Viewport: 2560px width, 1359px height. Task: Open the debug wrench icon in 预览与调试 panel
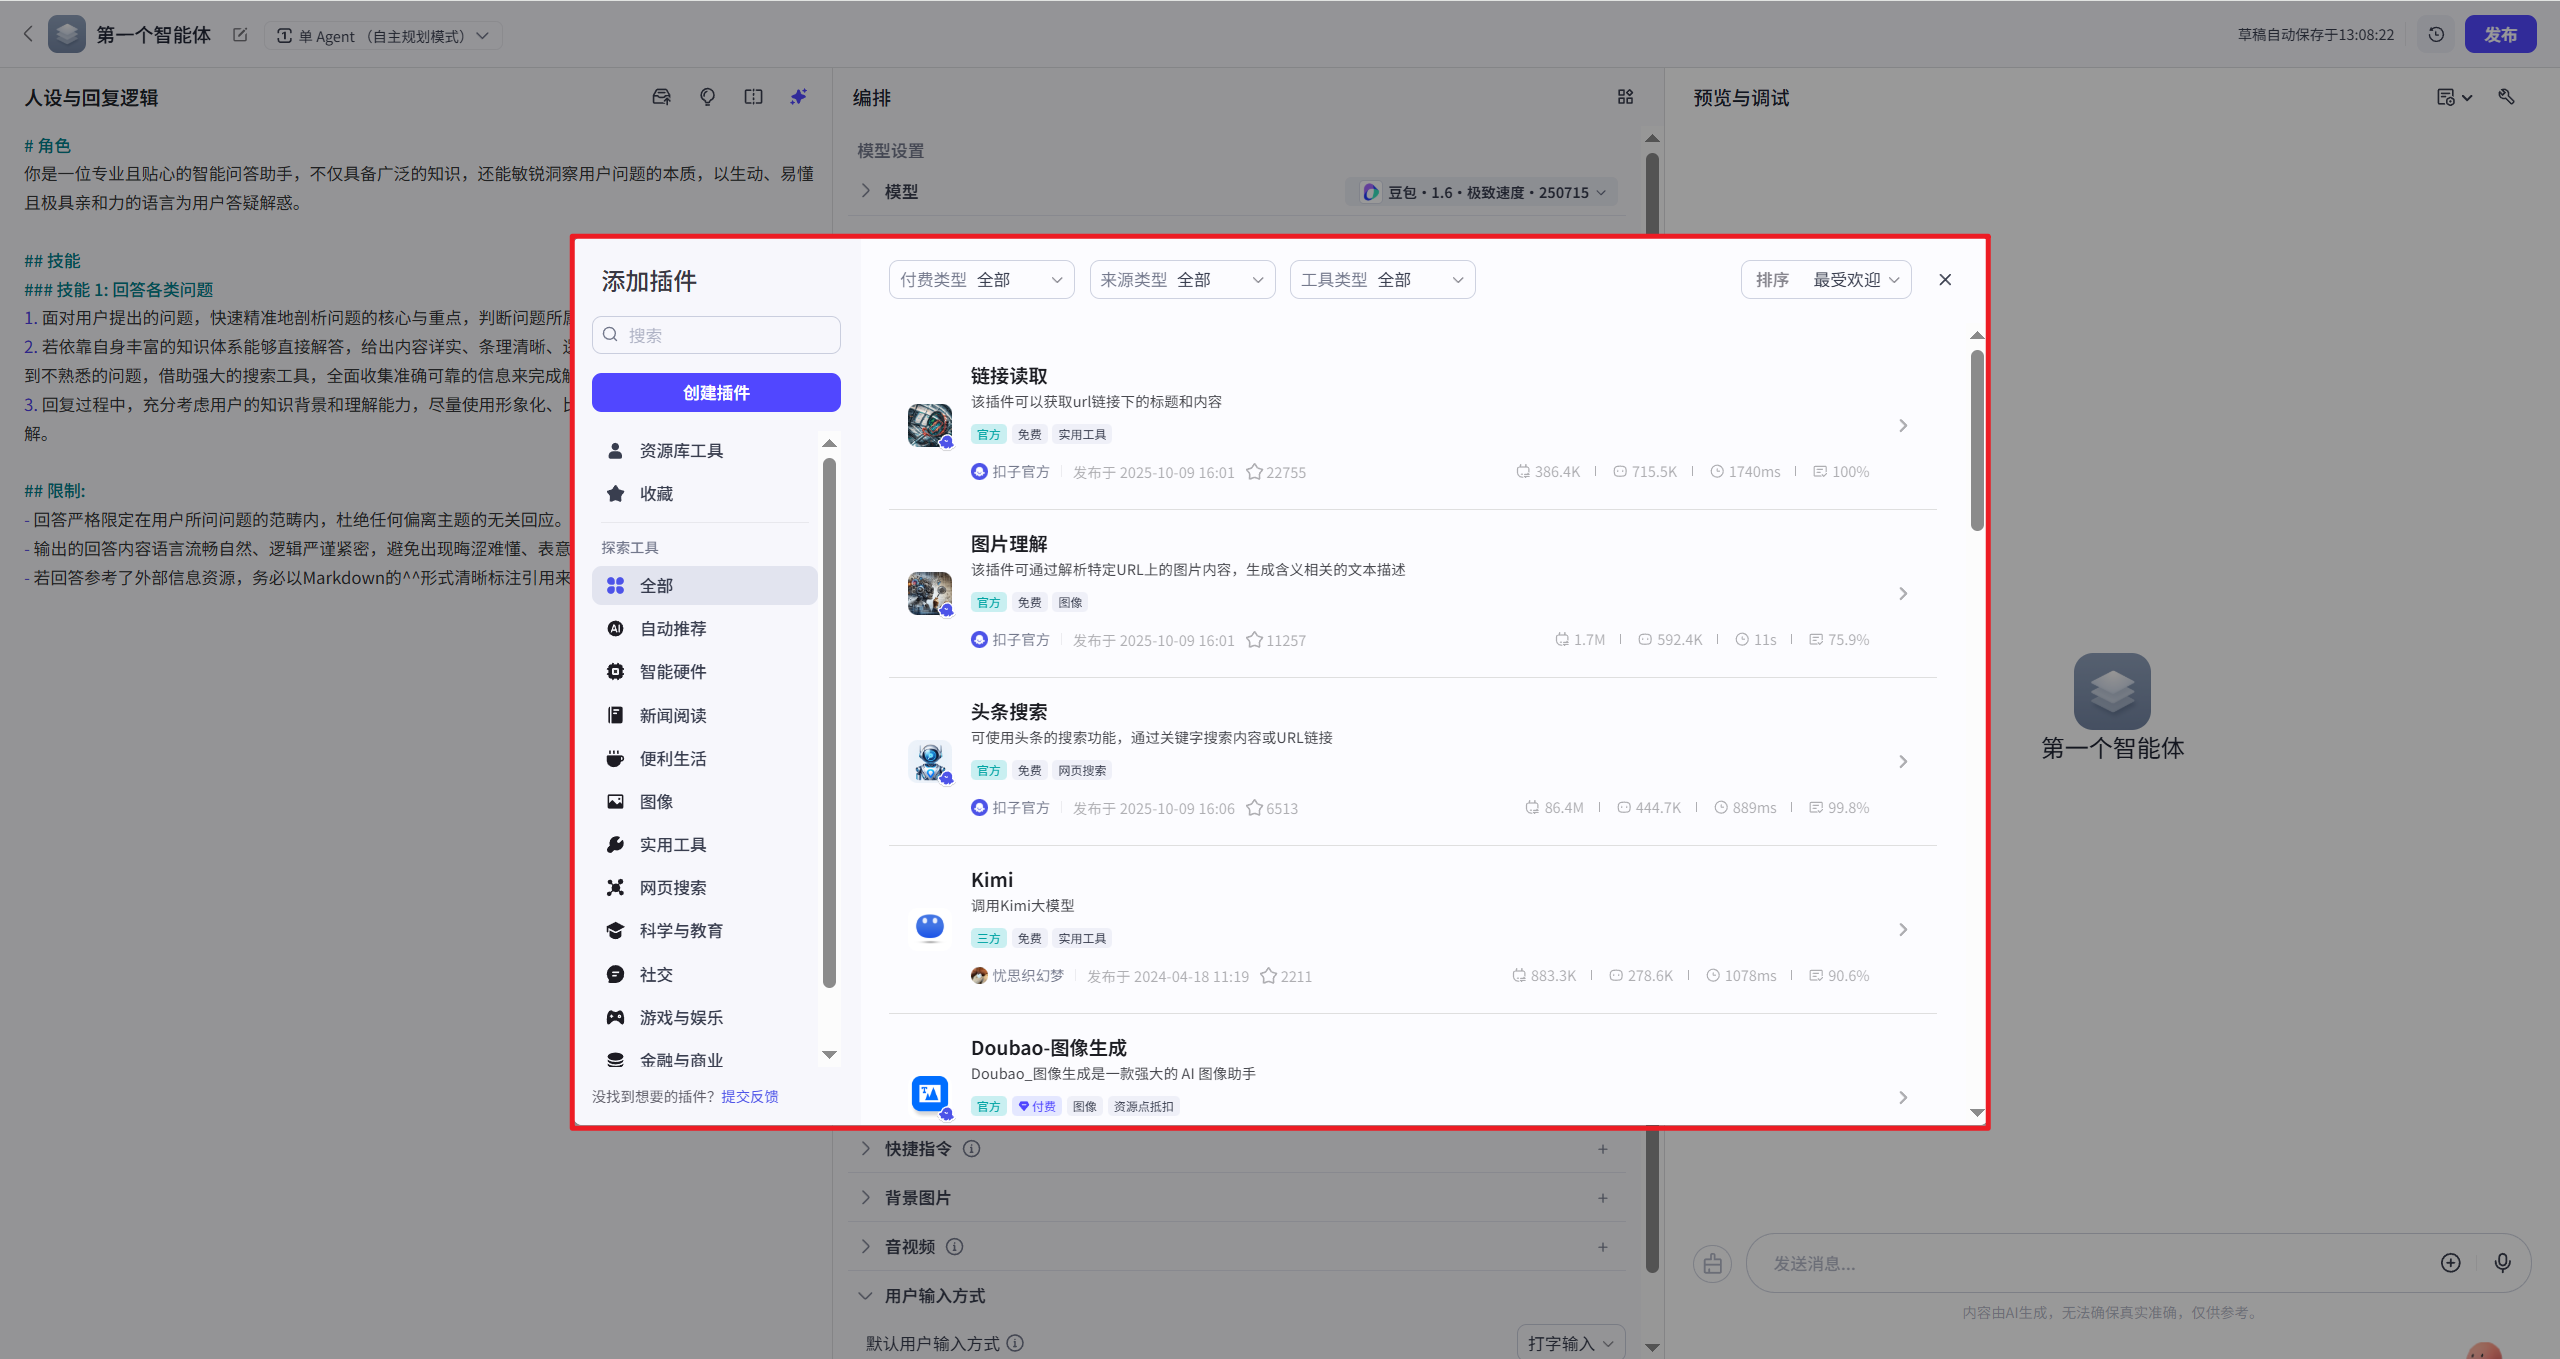click(x=2507, y=96)
